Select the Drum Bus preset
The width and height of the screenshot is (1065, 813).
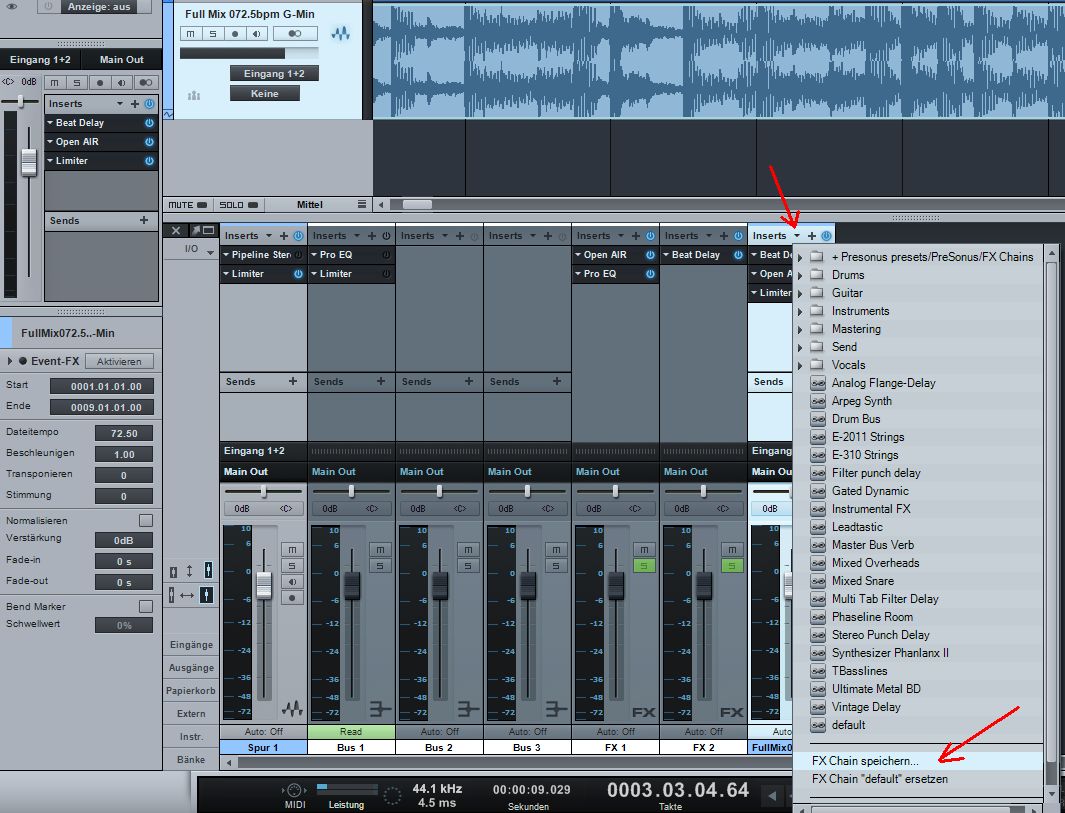pyautogui.click(x=855, y=419)
